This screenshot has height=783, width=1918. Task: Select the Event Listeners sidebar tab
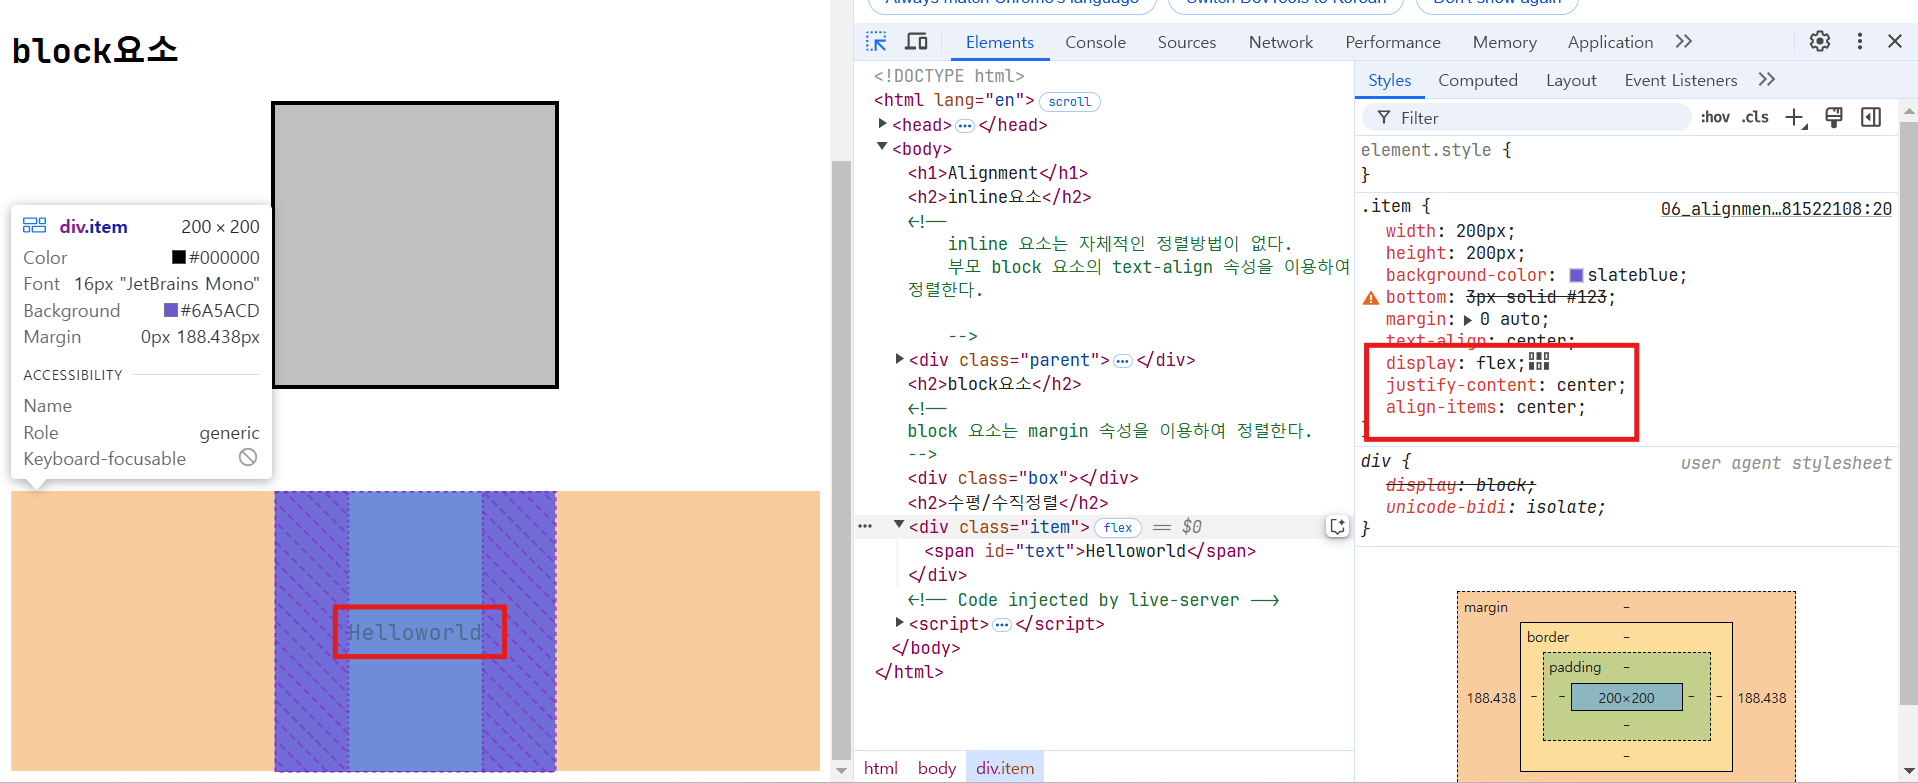tap(1681, 80)
